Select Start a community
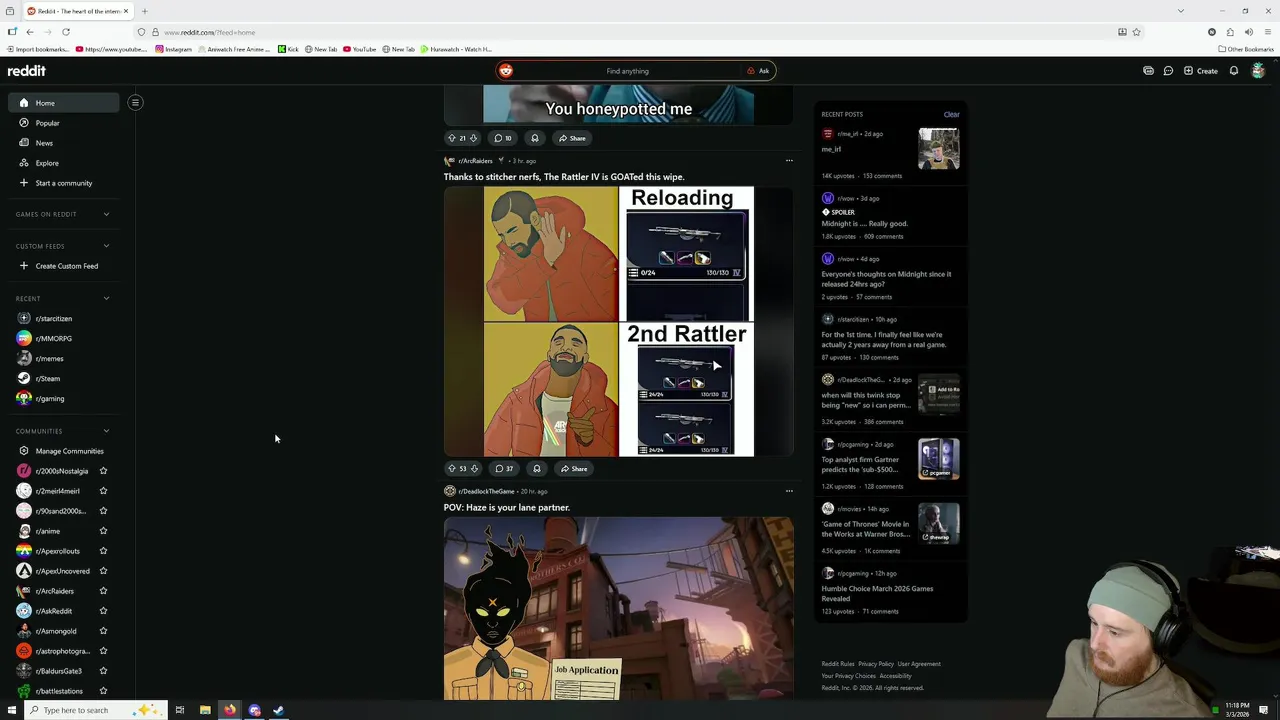 (64, 183)
